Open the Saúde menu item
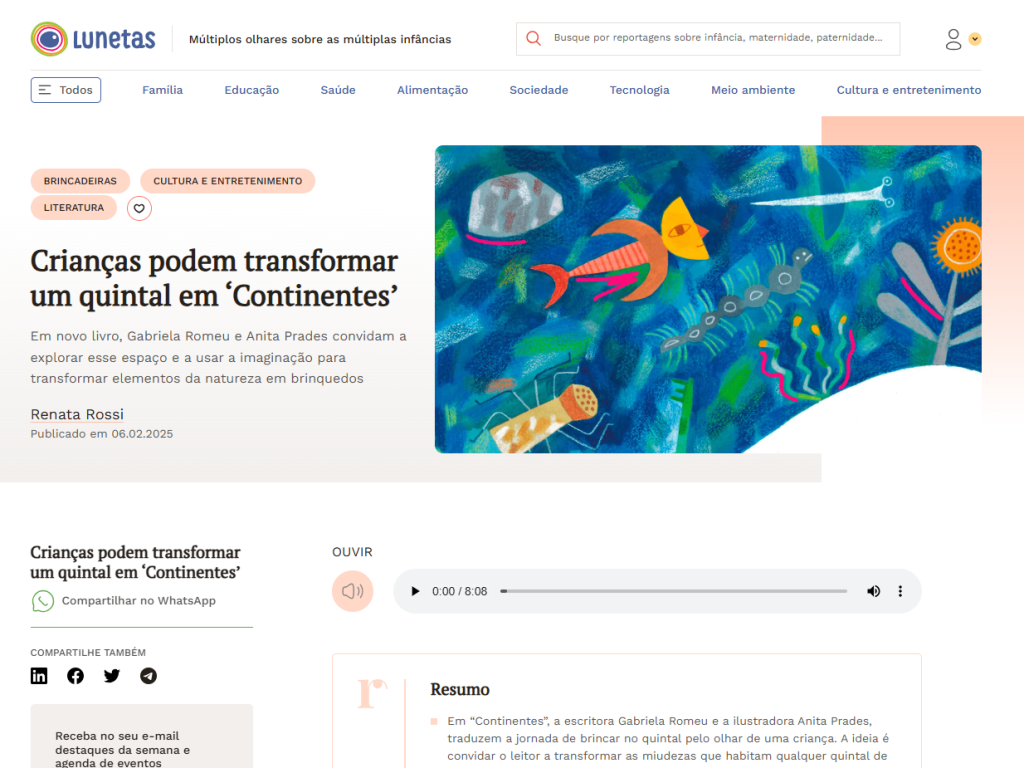This screenshot has height=768, width=1024. pyautogui.click(x=338, y=90)
